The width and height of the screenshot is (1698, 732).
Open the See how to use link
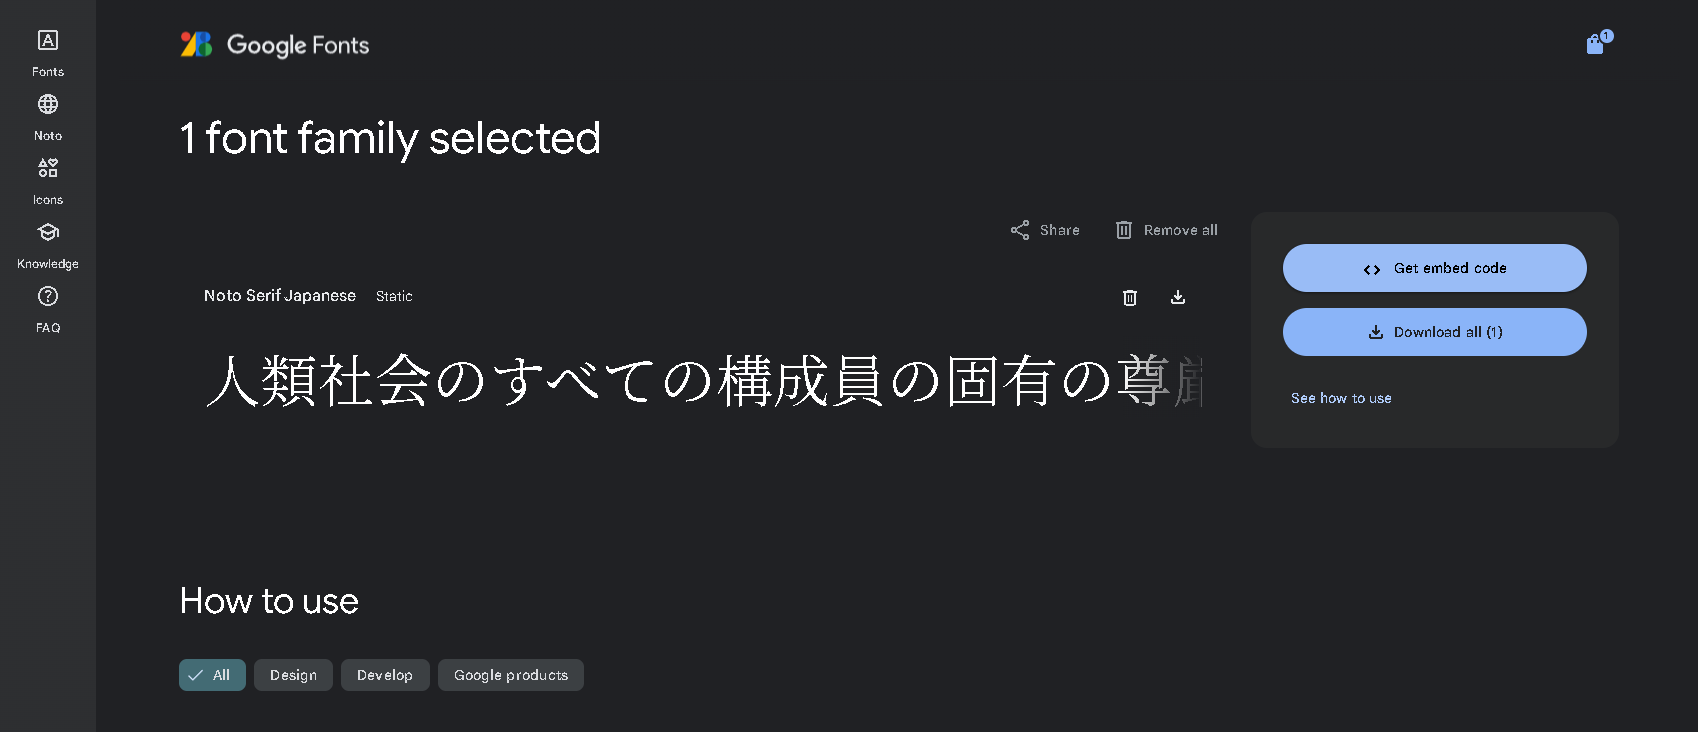coord(1341,398)
